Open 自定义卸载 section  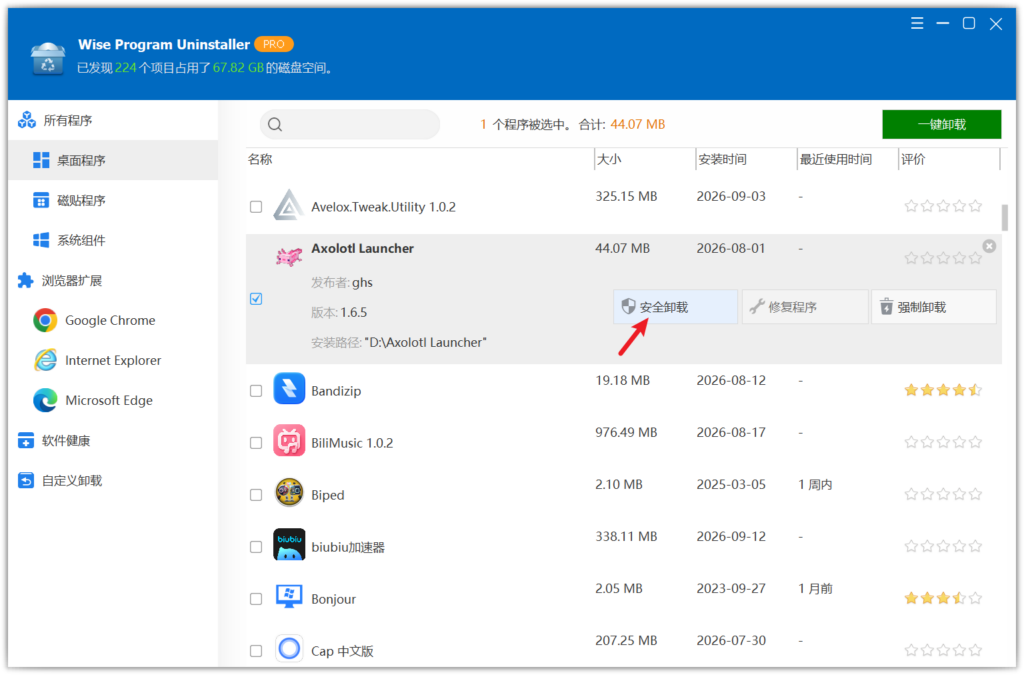pyautogui.click(x=113, y=480)
